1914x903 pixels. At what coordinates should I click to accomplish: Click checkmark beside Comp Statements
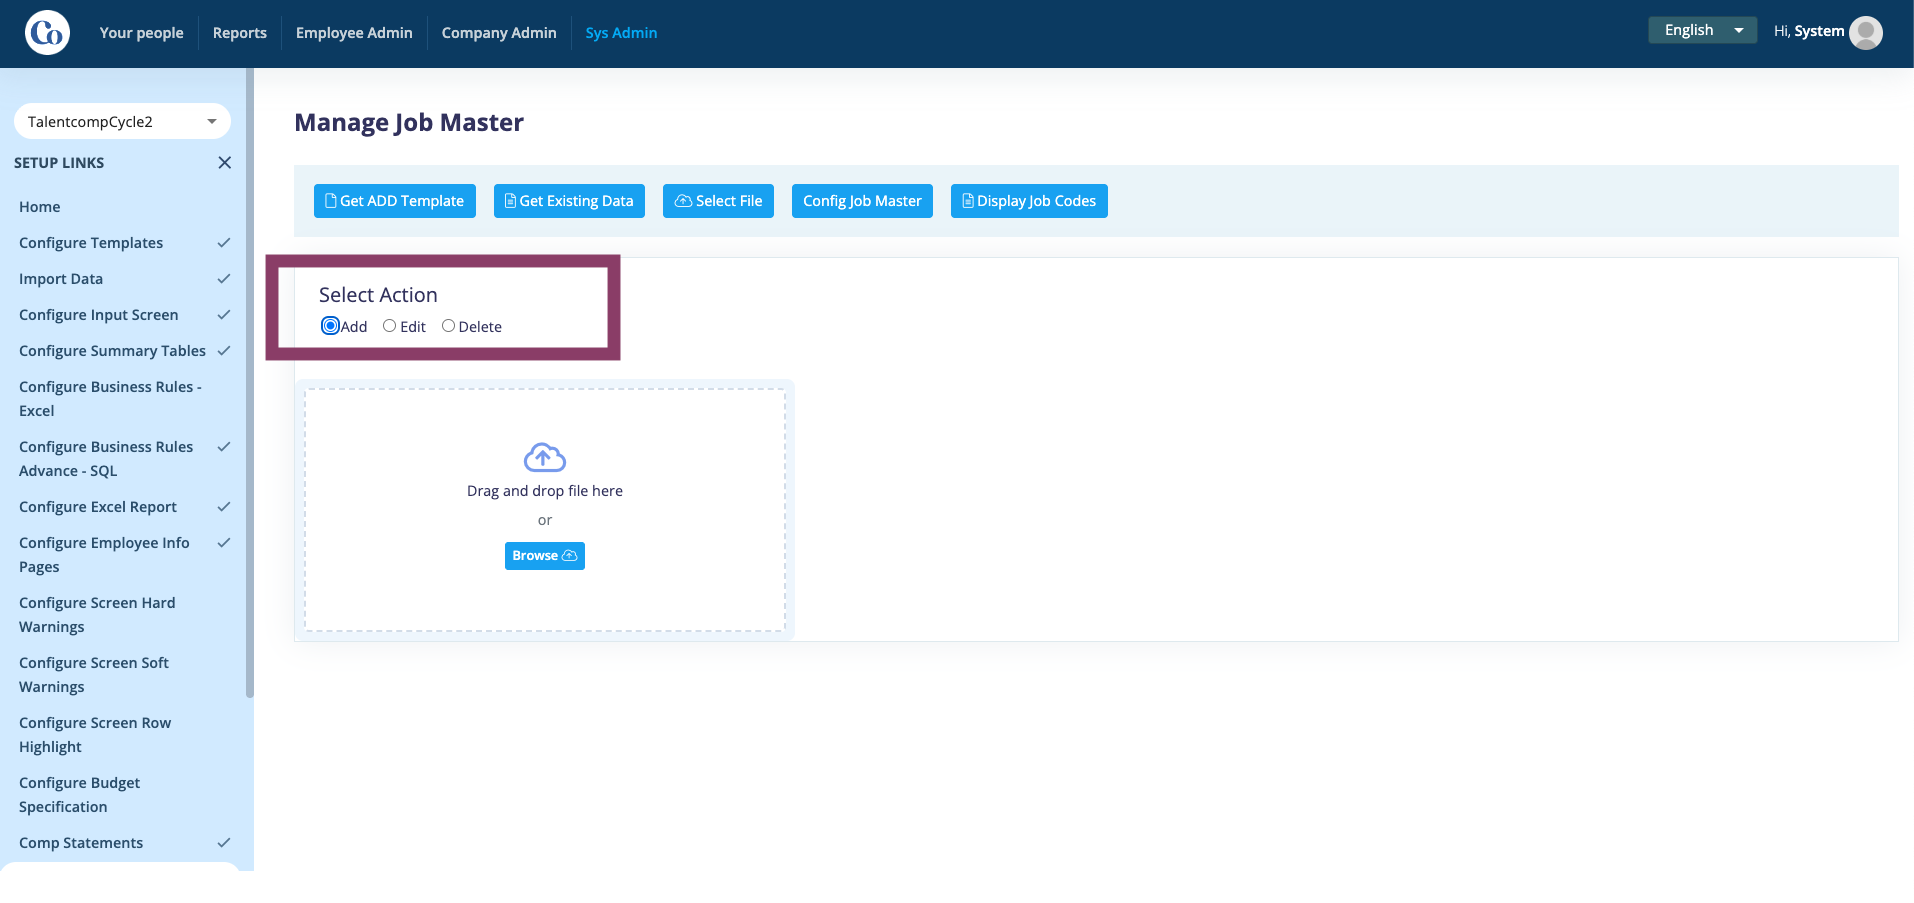224,843
